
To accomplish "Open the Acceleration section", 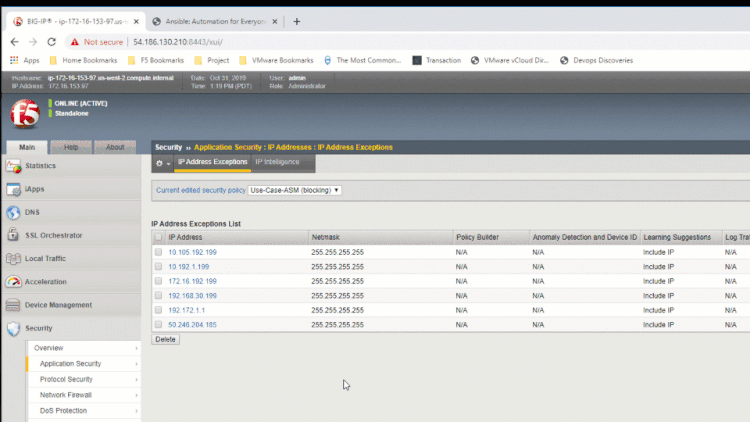I will click(45, 282).
